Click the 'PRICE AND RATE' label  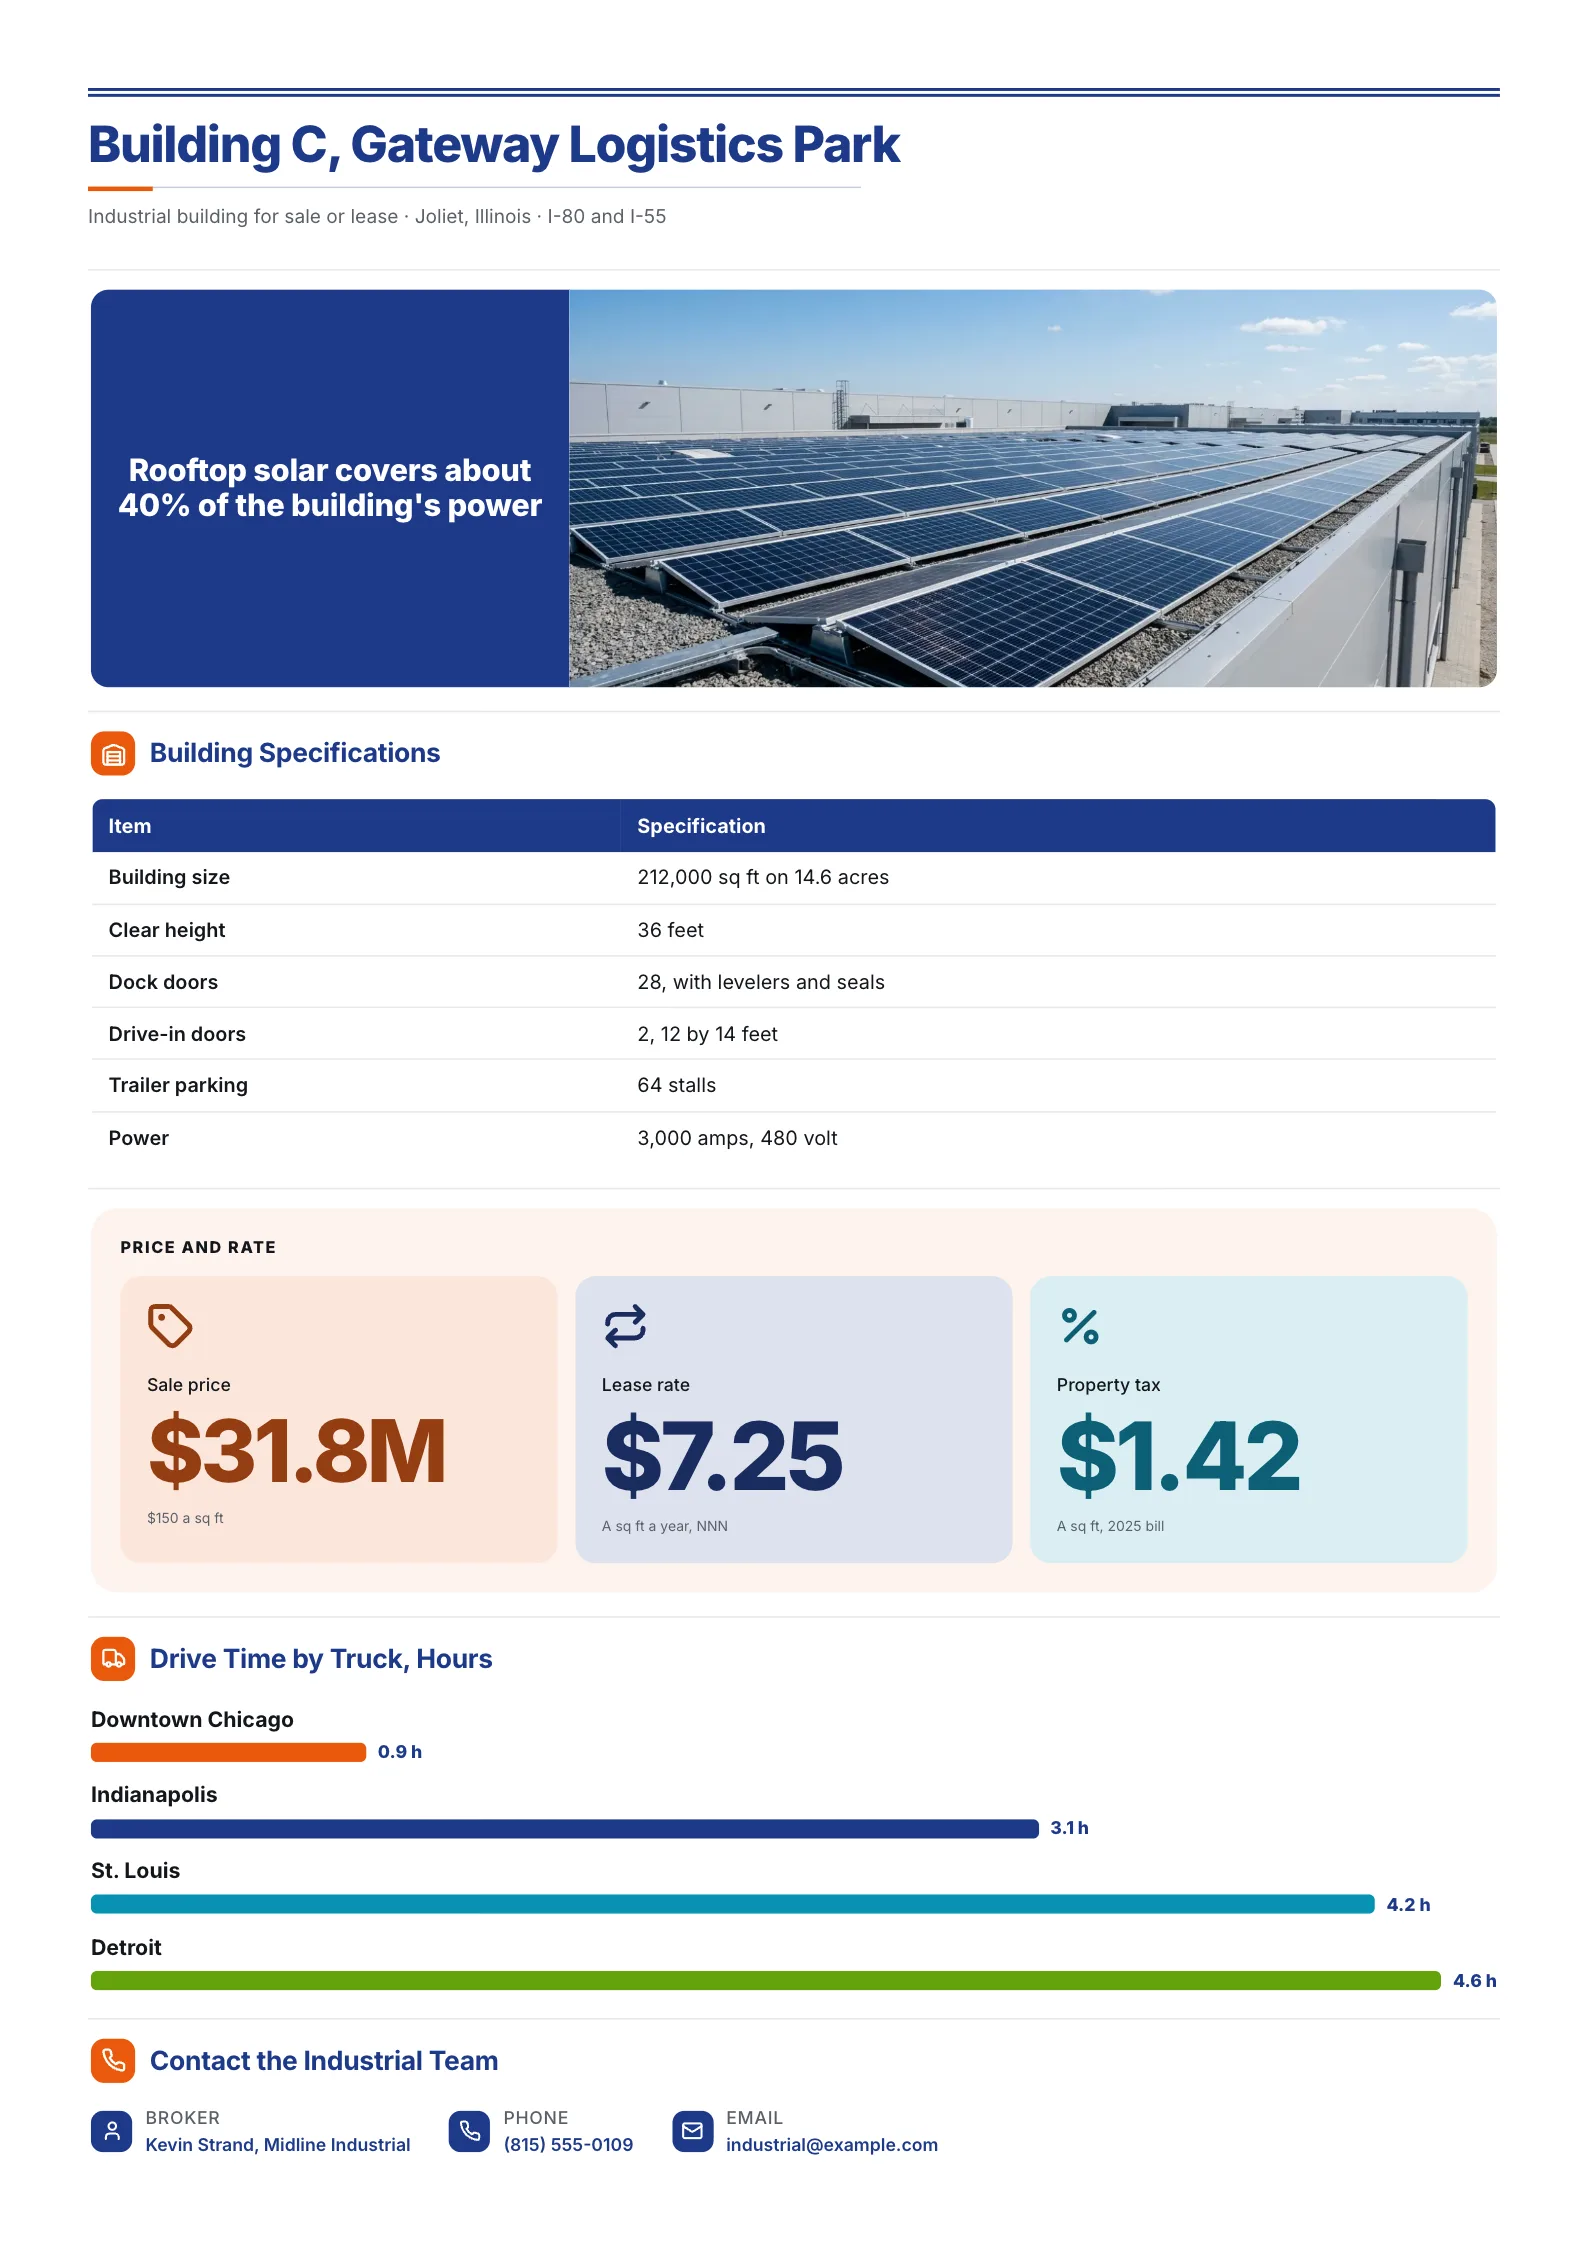(198, 1247)
